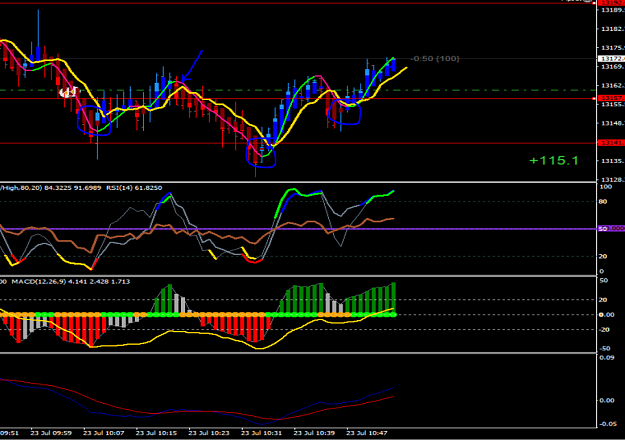Click the 23 Jul 10:23 time label
The image size is (625, 440).
coord(209,433)
